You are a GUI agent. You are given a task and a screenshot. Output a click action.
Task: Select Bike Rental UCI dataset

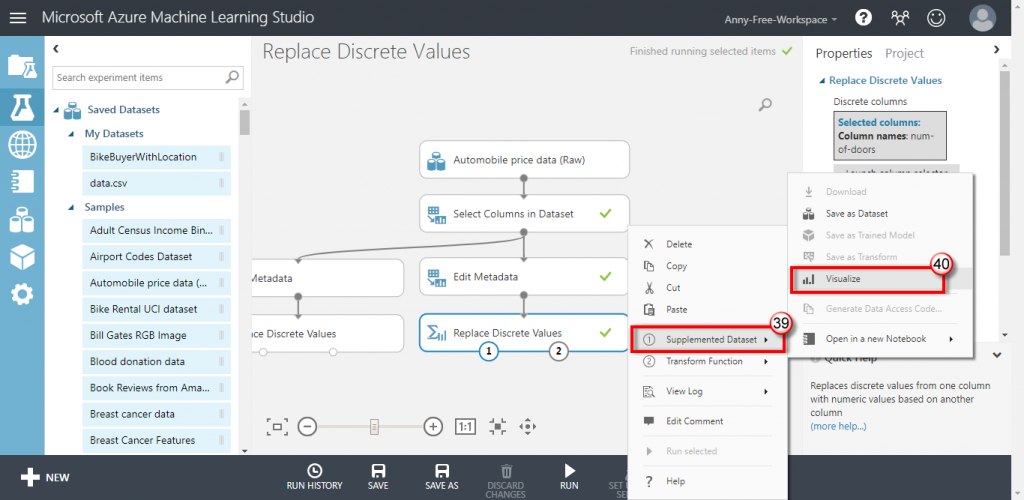point(157,309)
